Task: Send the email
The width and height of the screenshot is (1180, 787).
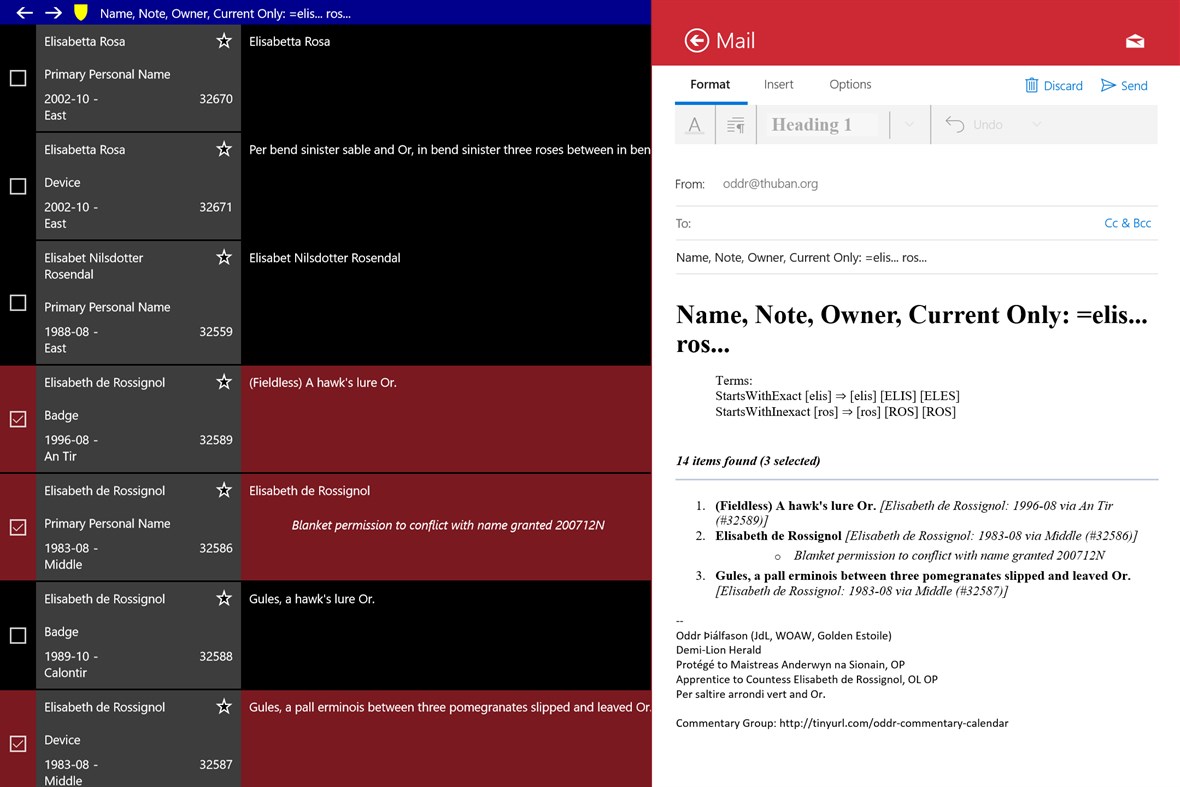Action: (1124, 85)
